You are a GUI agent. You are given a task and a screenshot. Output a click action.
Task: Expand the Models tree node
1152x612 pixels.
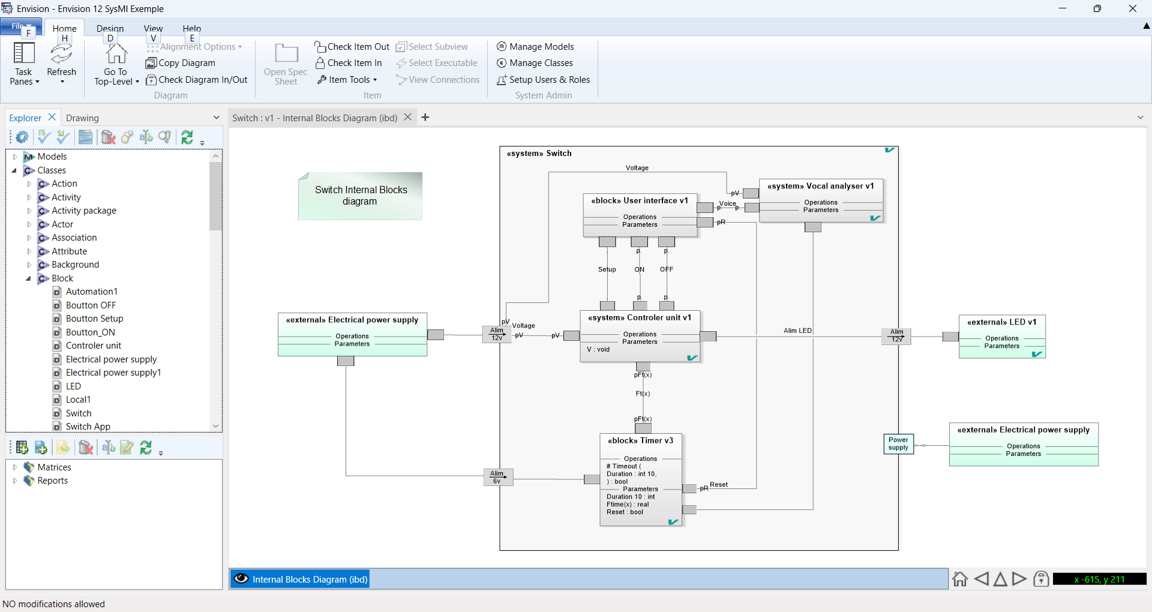pyautogui.click(x=15, y=157)
